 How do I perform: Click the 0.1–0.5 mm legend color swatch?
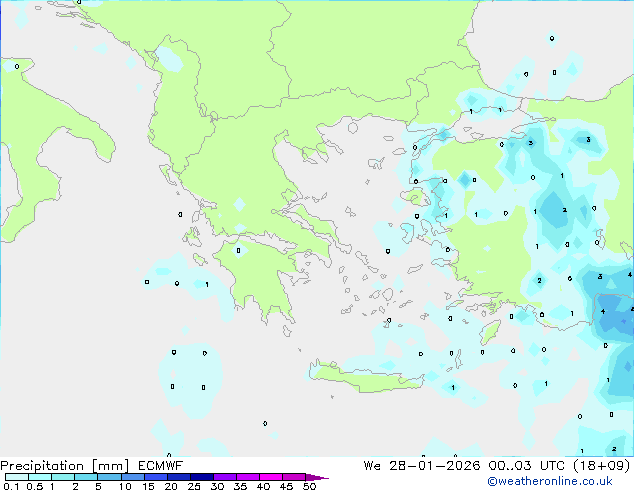(17, 477)
